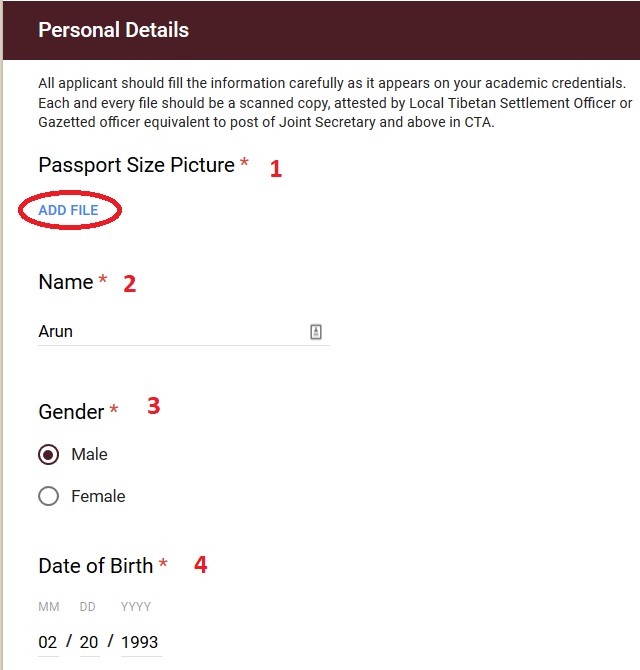
Task: Click the applicant instructions paragraph text
Action: [330, 103]
